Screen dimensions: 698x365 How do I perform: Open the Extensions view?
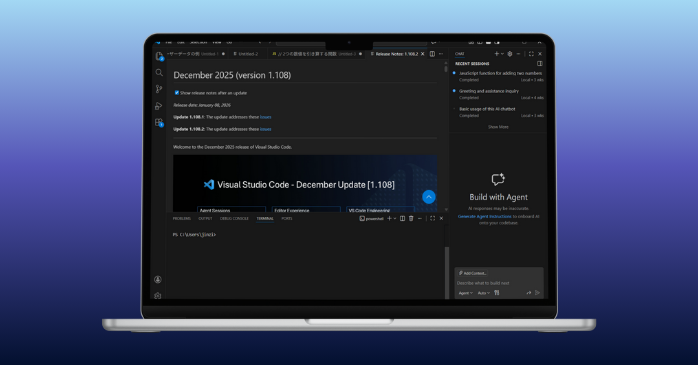coord(159,122)
